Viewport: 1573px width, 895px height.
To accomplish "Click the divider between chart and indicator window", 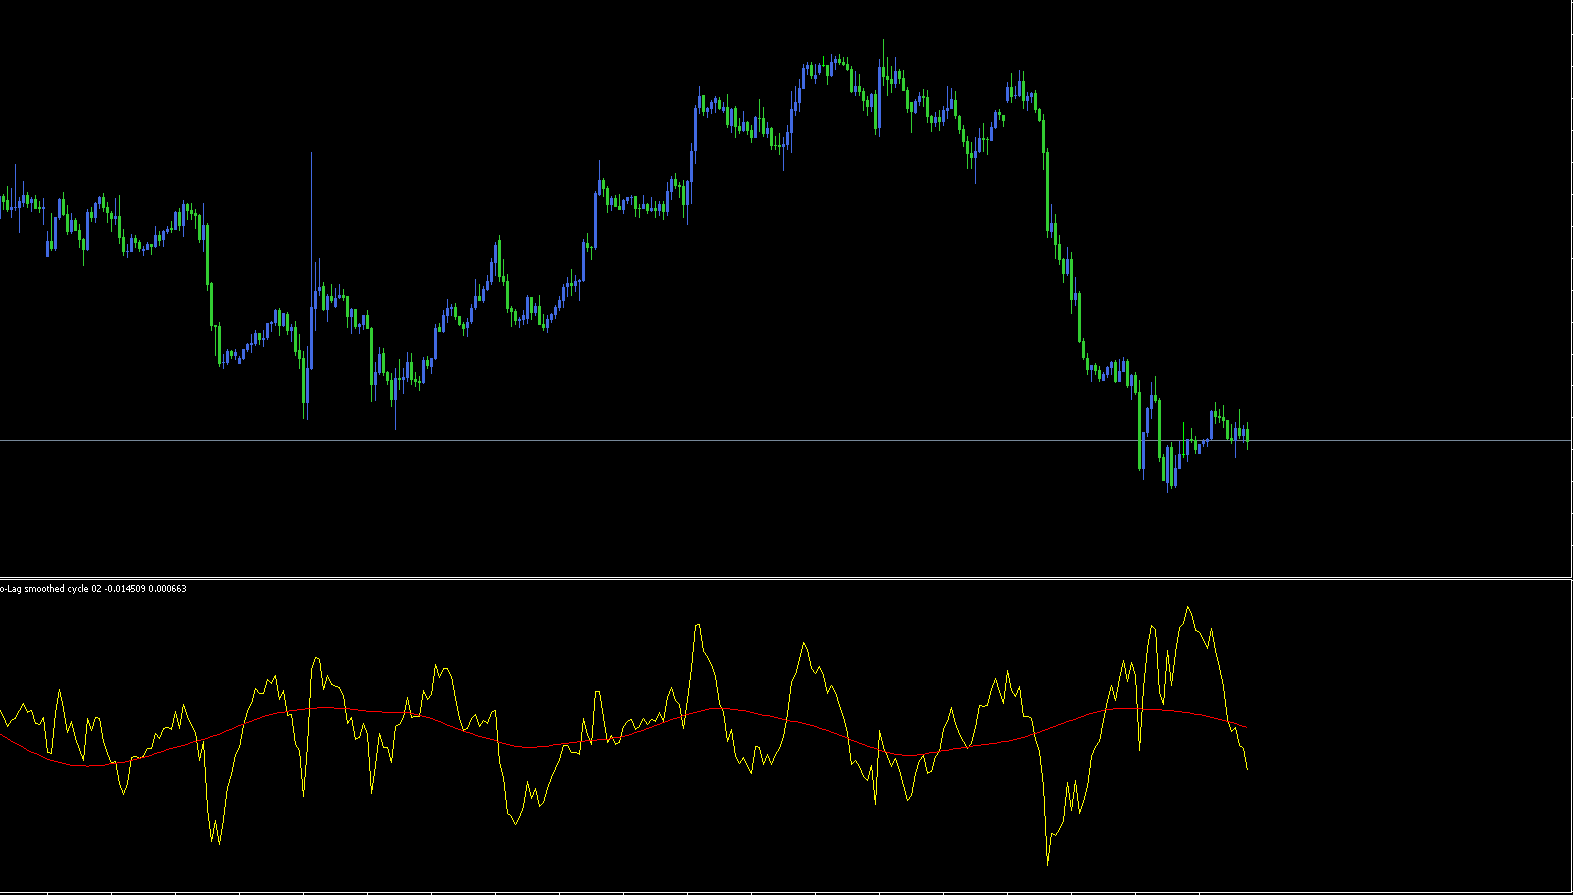I will 786,578.
